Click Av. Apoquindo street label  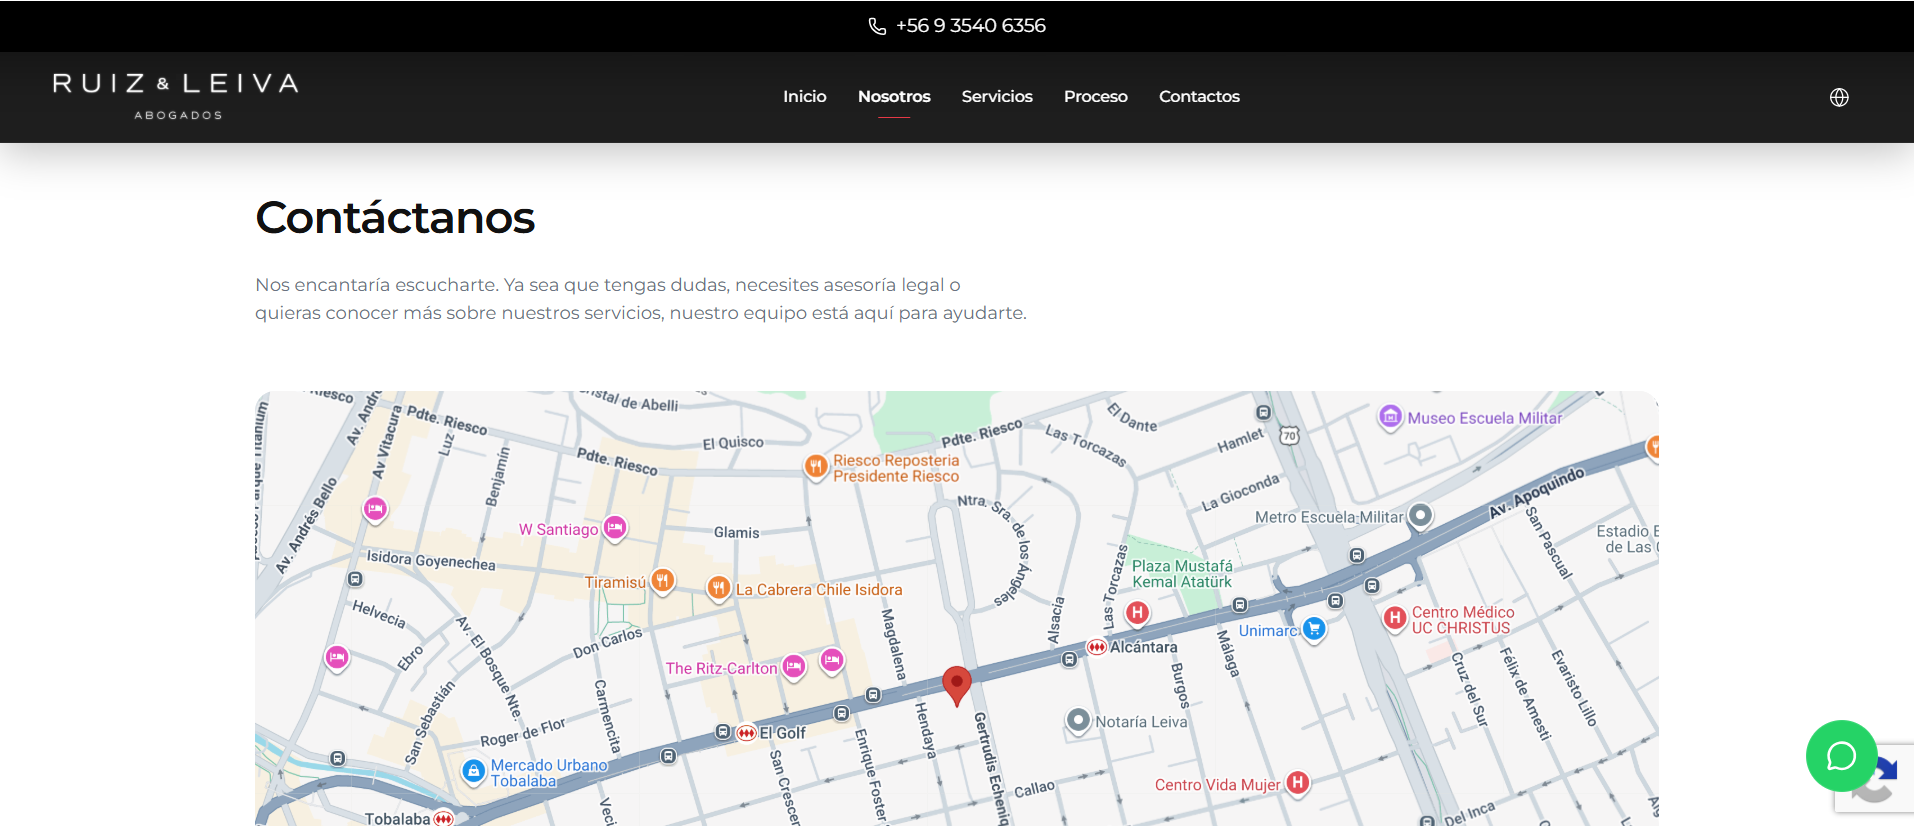click(x=1537, y=492)
